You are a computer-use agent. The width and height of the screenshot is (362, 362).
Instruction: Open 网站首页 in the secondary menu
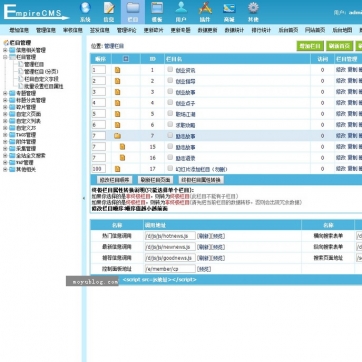point(315,30)
